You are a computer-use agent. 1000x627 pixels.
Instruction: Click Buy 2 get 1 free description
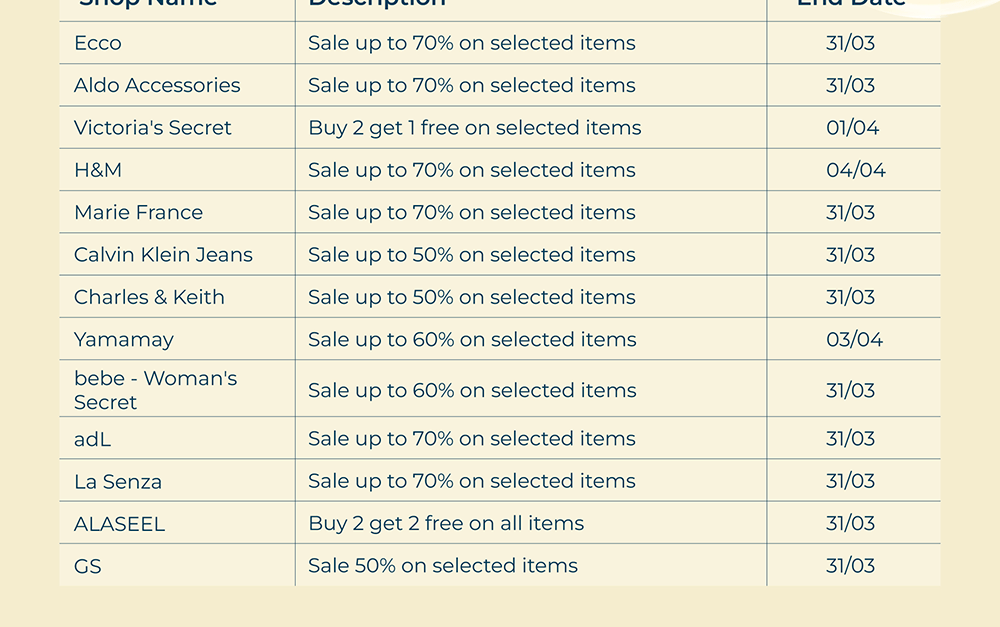[x=474, y=128]
